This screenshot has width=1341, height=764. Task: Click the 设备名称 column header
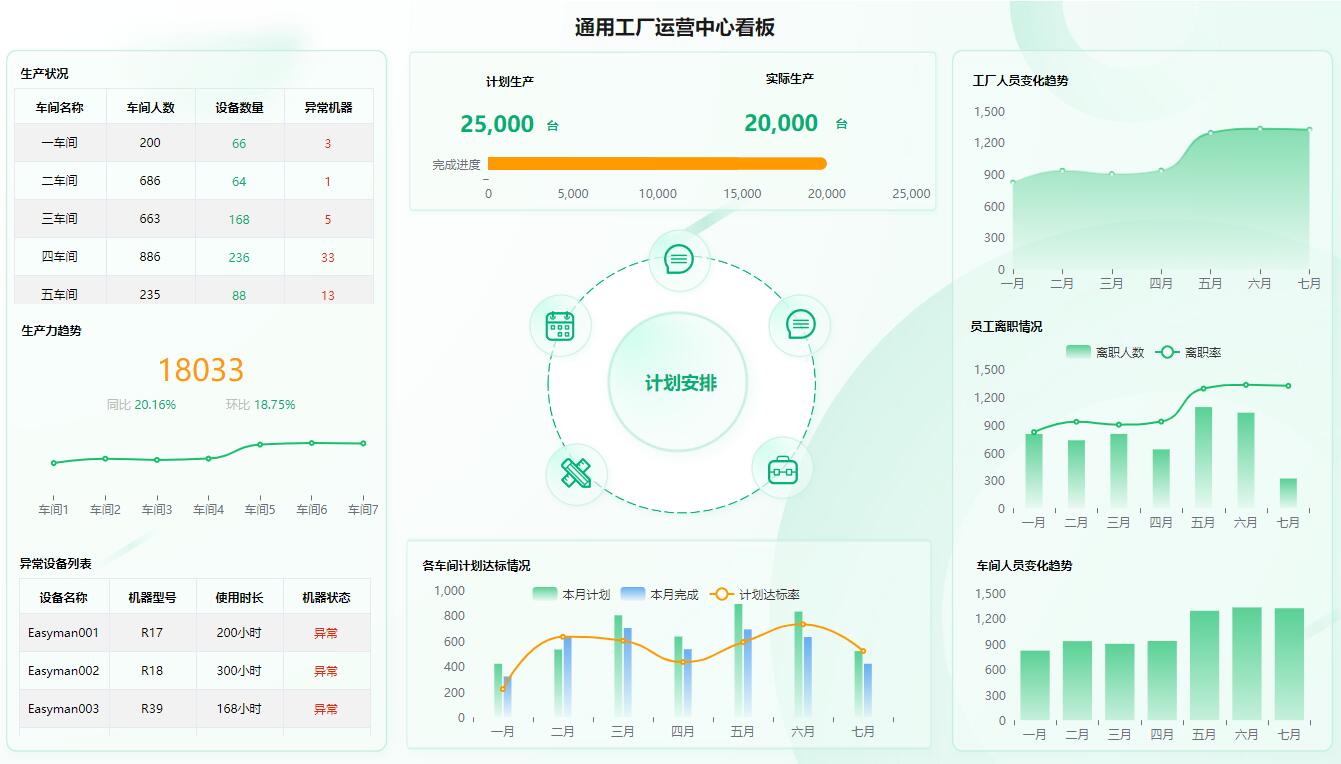click(x=63, y=597)
